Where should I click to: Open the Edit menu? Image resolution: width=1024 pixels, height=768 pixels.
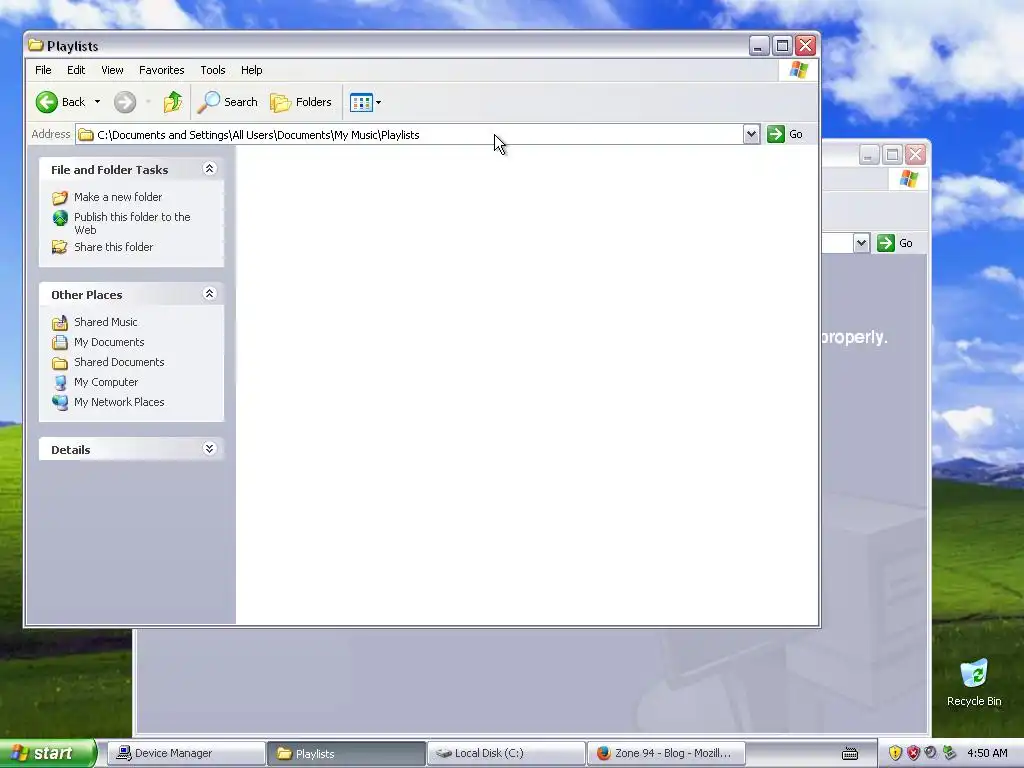click(x=76, y=70)
